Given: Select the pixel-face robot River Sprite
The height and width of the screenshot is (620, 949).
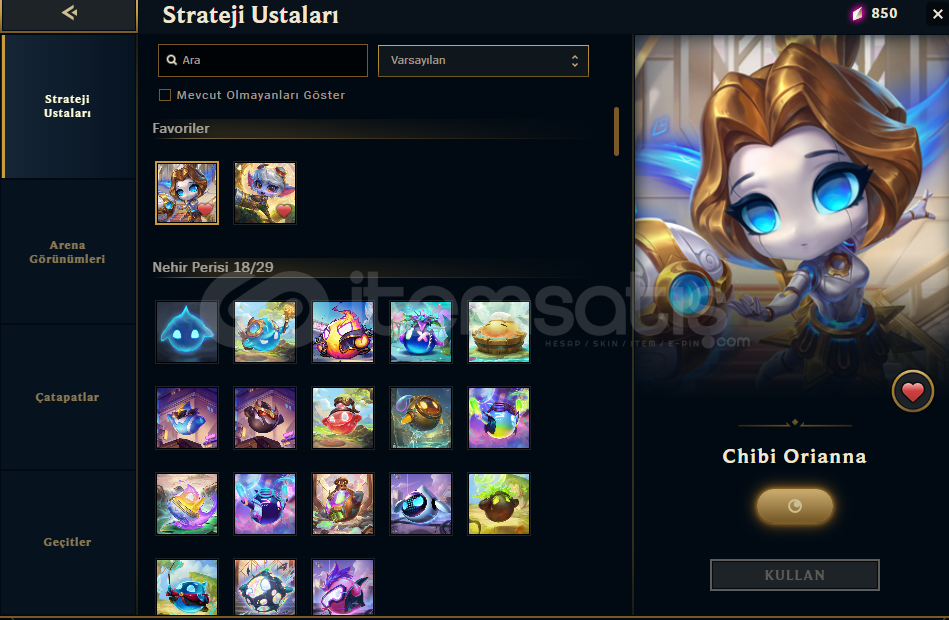Looking at the screenshot, I should coord(421,504).
